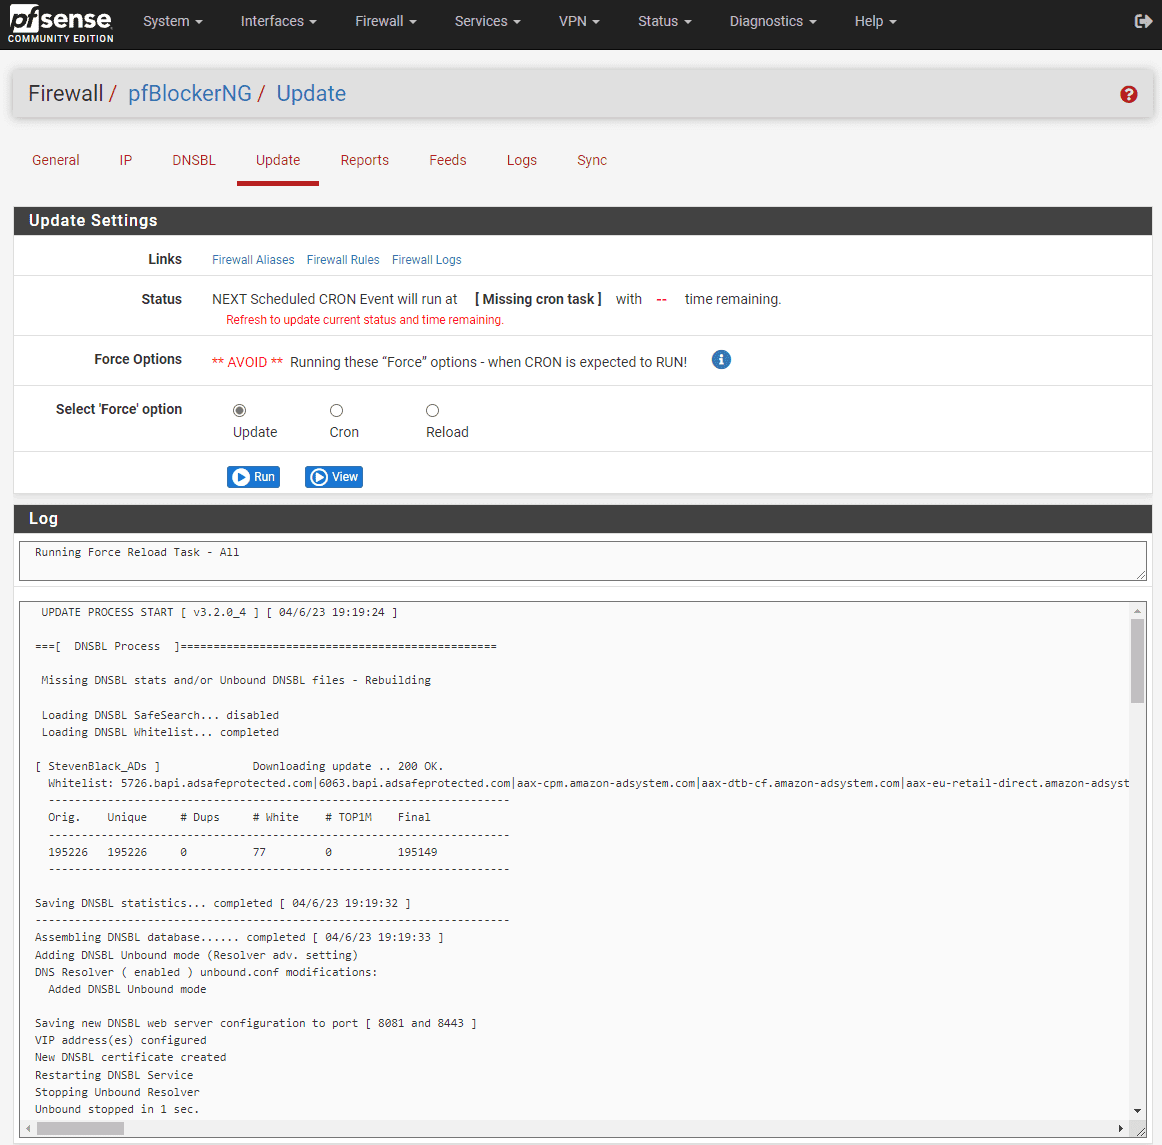Open the red help question mark icon
The height and width of the screenshot is (1145, 1162).
pos(1128,94)
